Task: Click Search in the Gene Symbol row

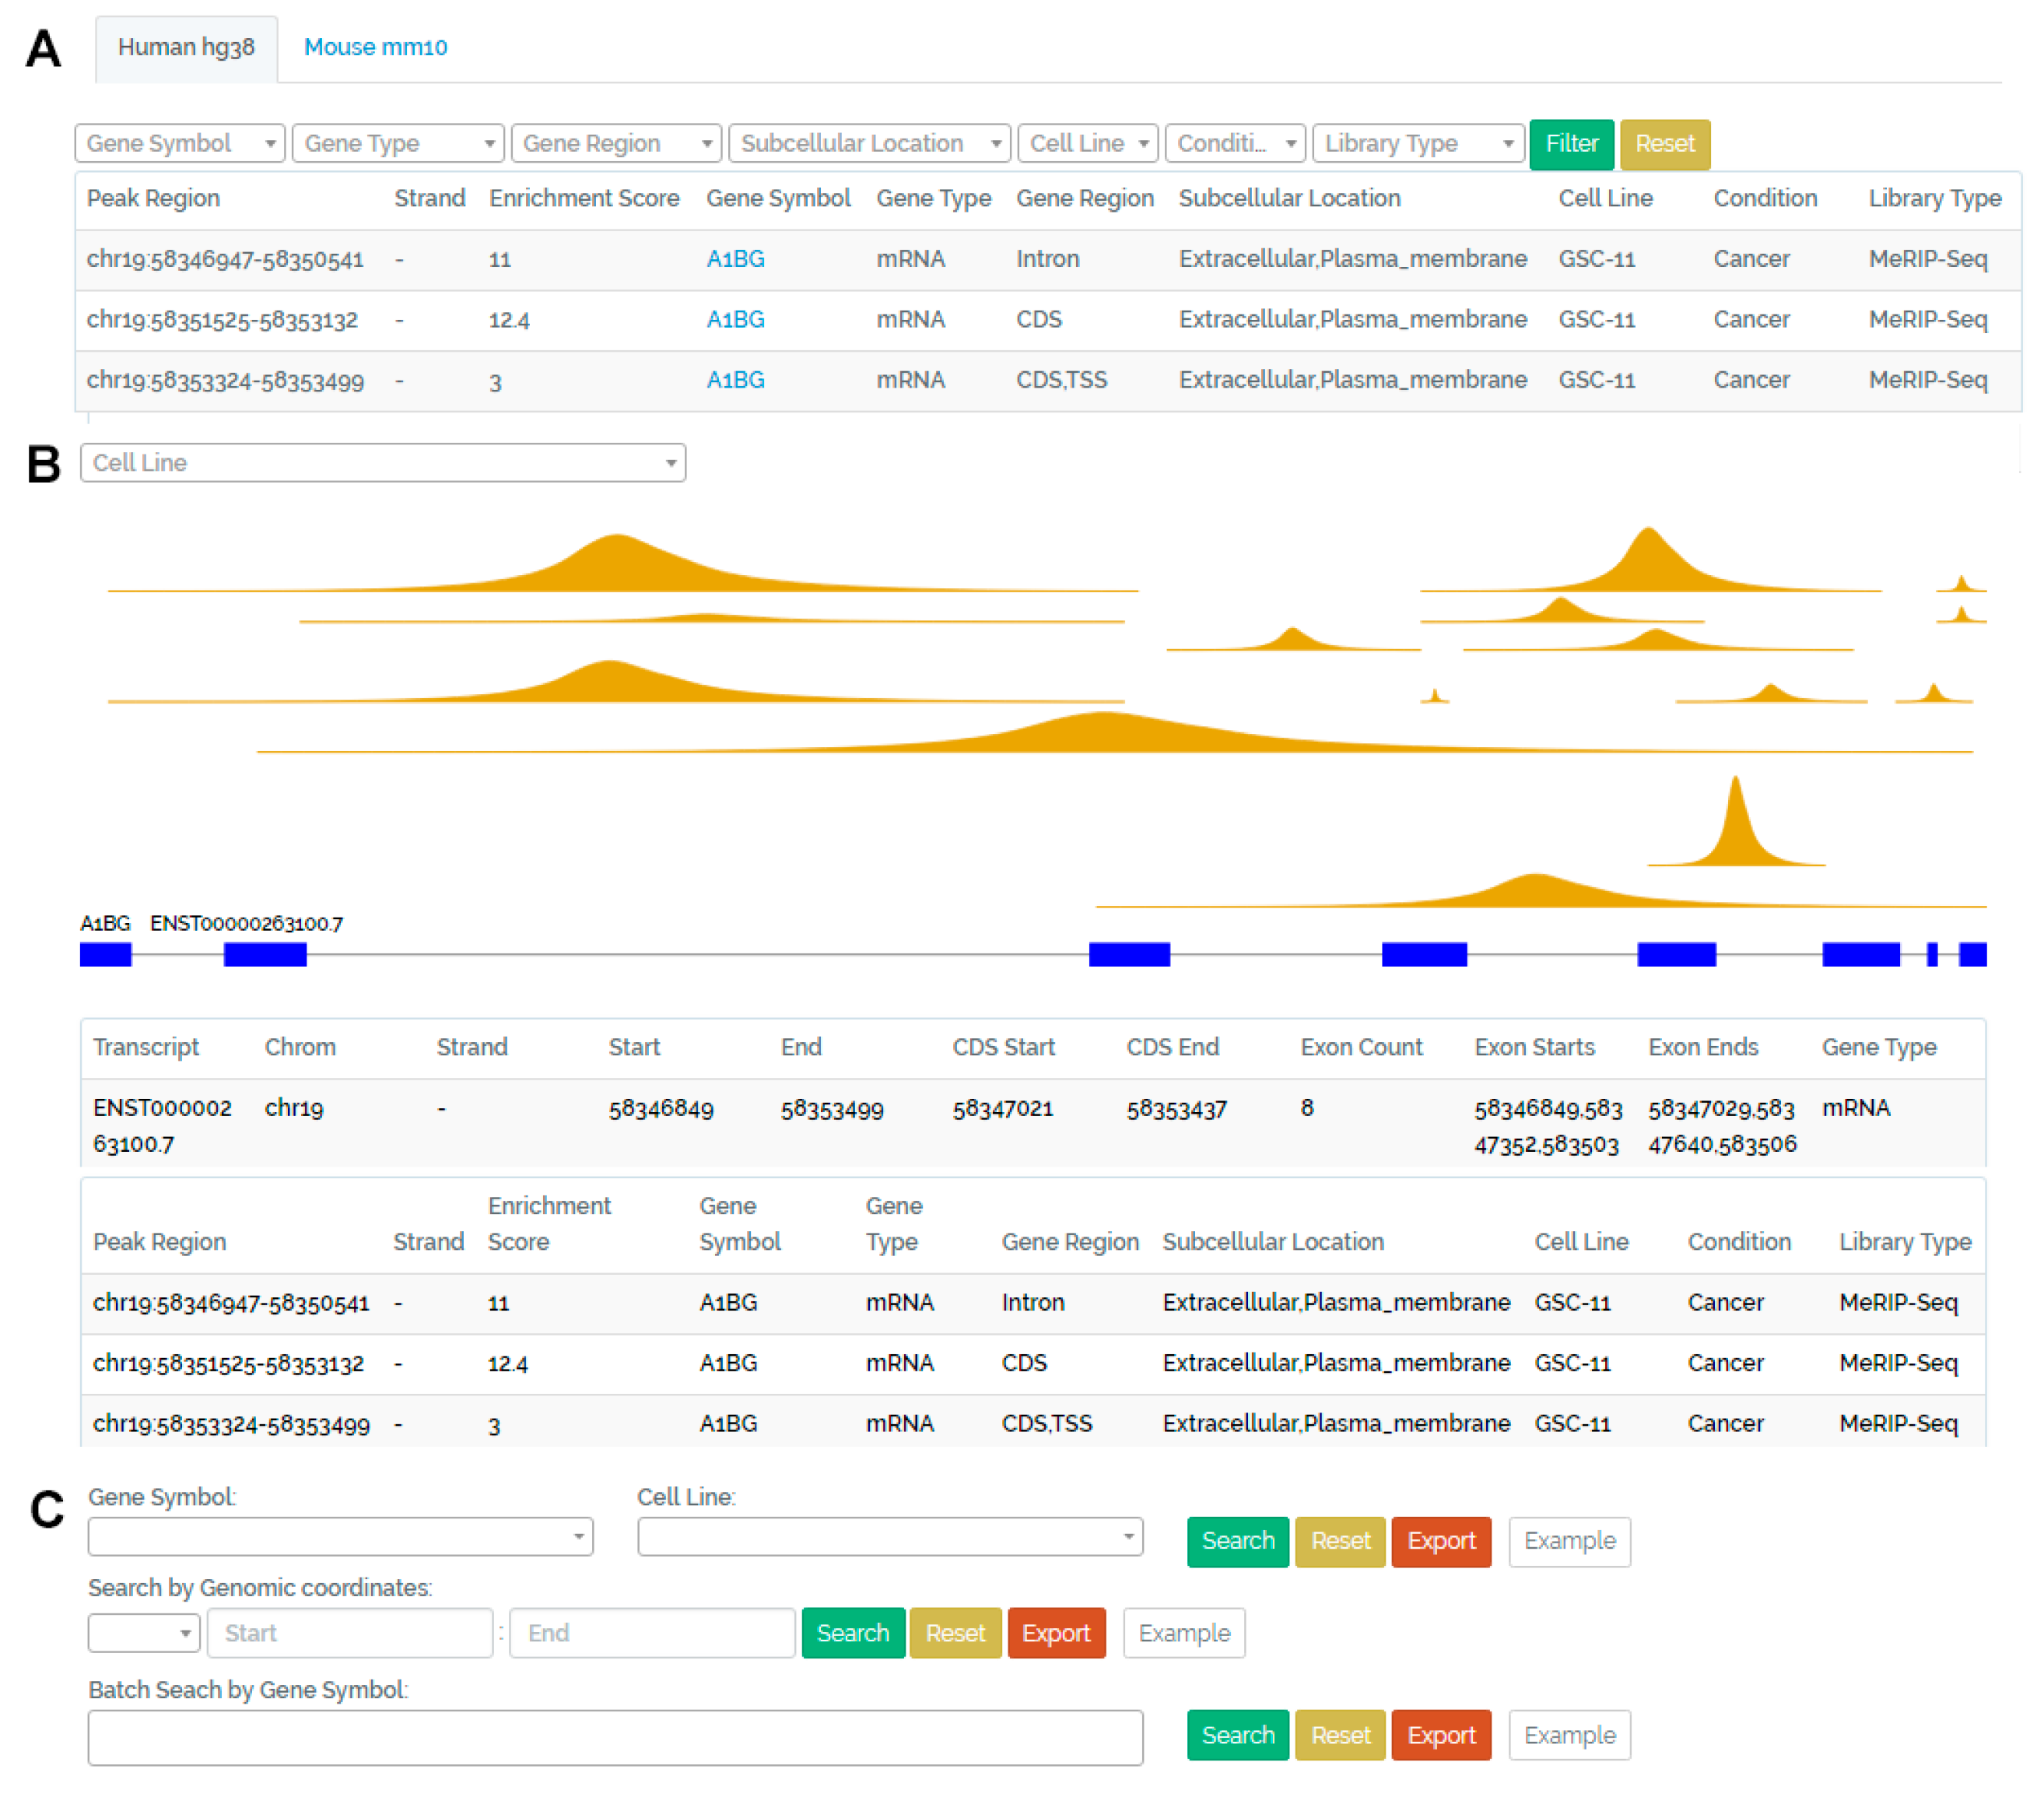Action: [x=1238, y=1541]
